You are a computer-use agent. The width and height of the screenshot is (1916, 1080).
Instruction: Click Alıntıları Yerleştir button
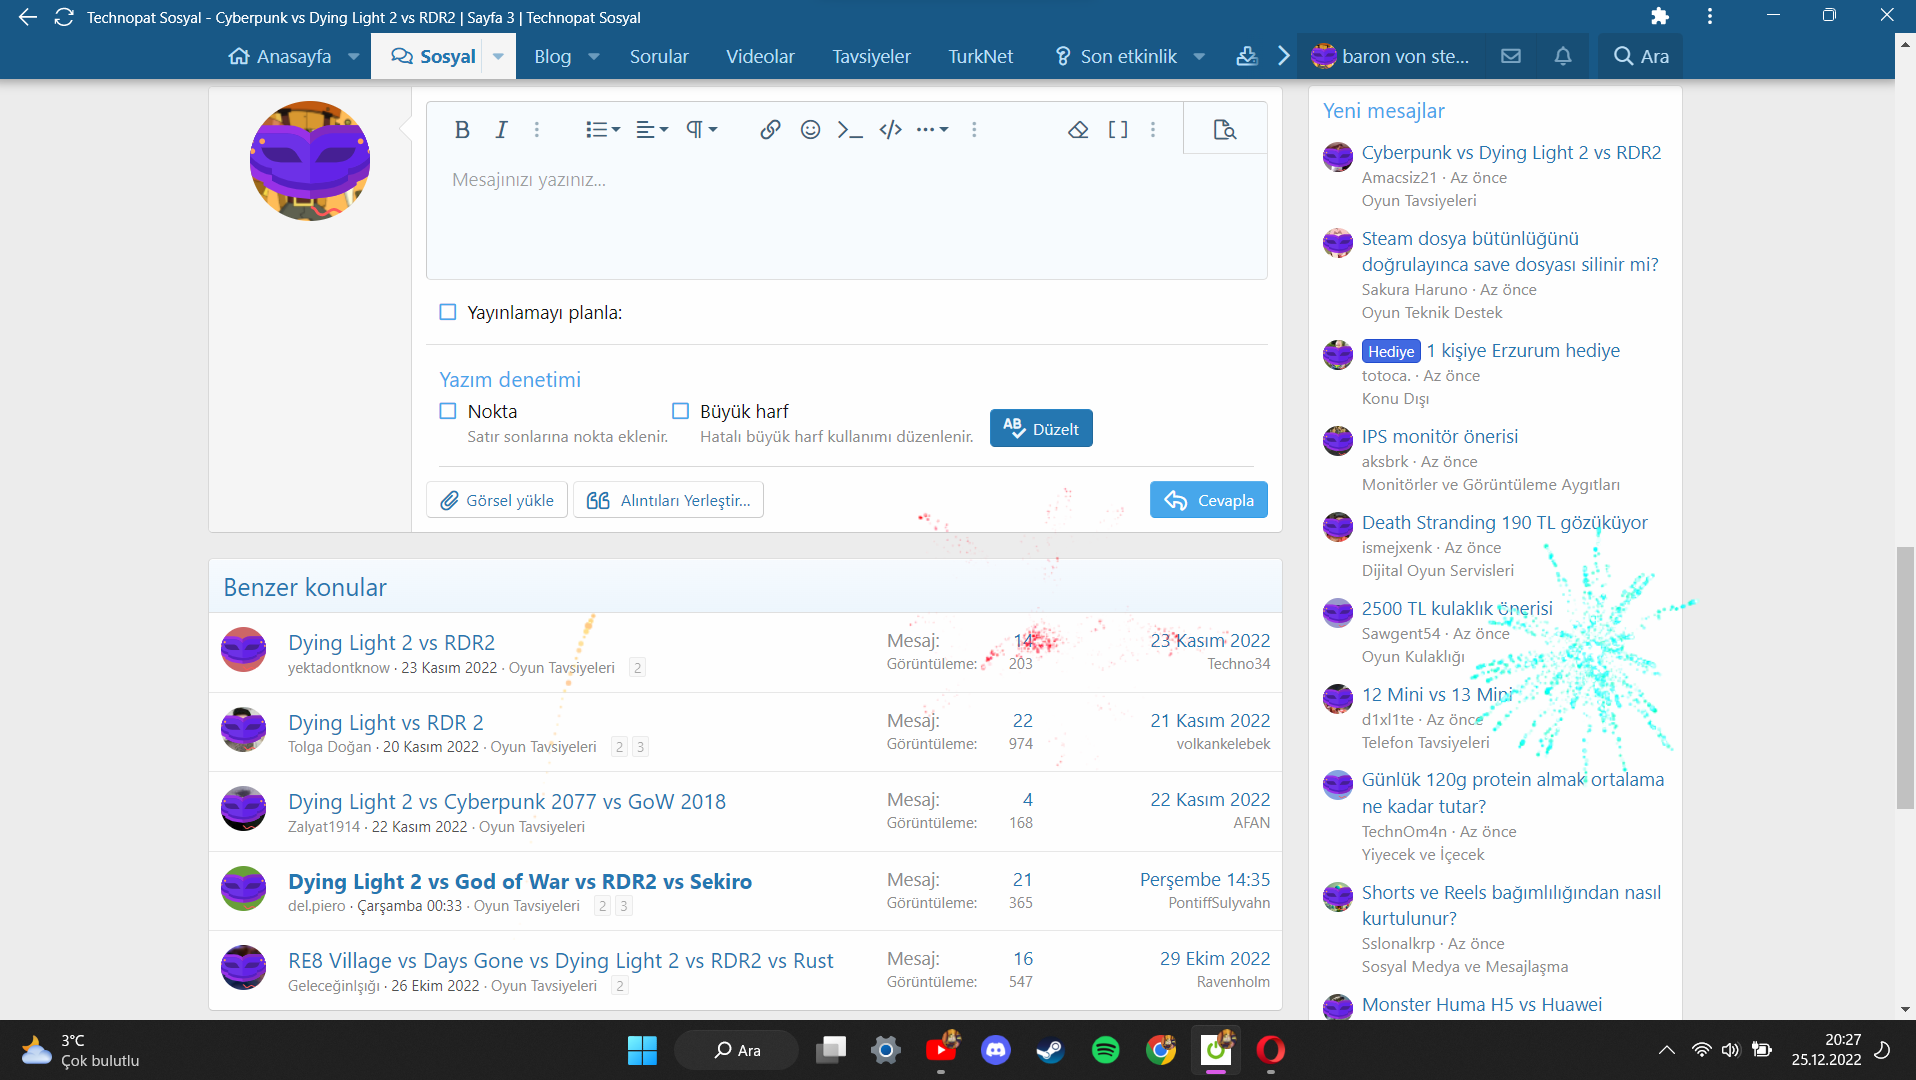[x=668, y=500]
